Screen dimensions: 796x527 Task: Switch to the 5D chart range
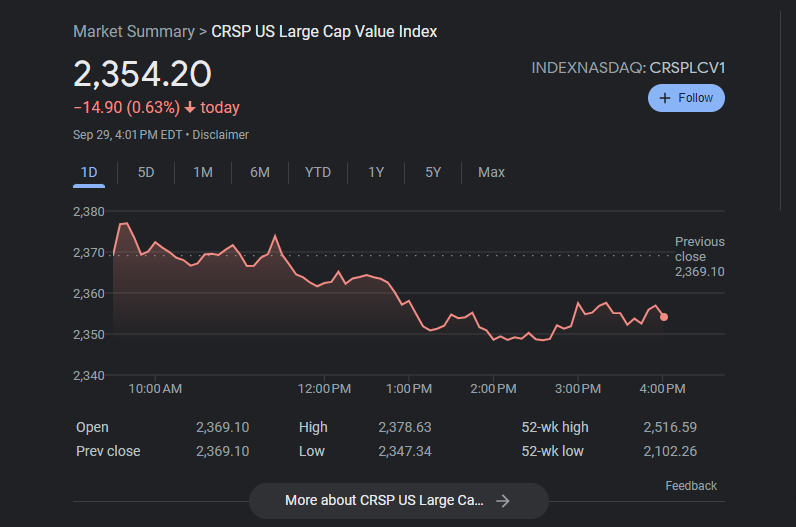coord(146,173)
